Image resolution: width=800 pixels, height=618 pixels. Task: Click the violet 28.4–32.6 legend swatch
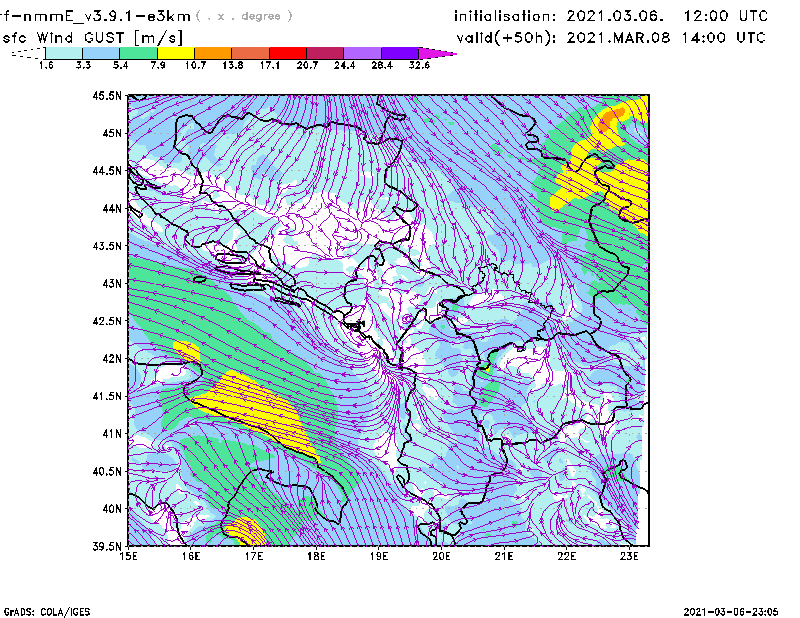[400, 53]
